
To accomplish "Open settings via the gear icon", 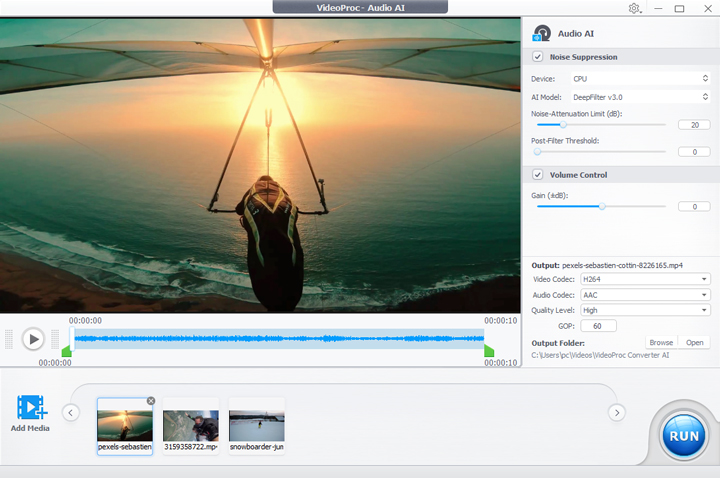I will pos(634,8).
